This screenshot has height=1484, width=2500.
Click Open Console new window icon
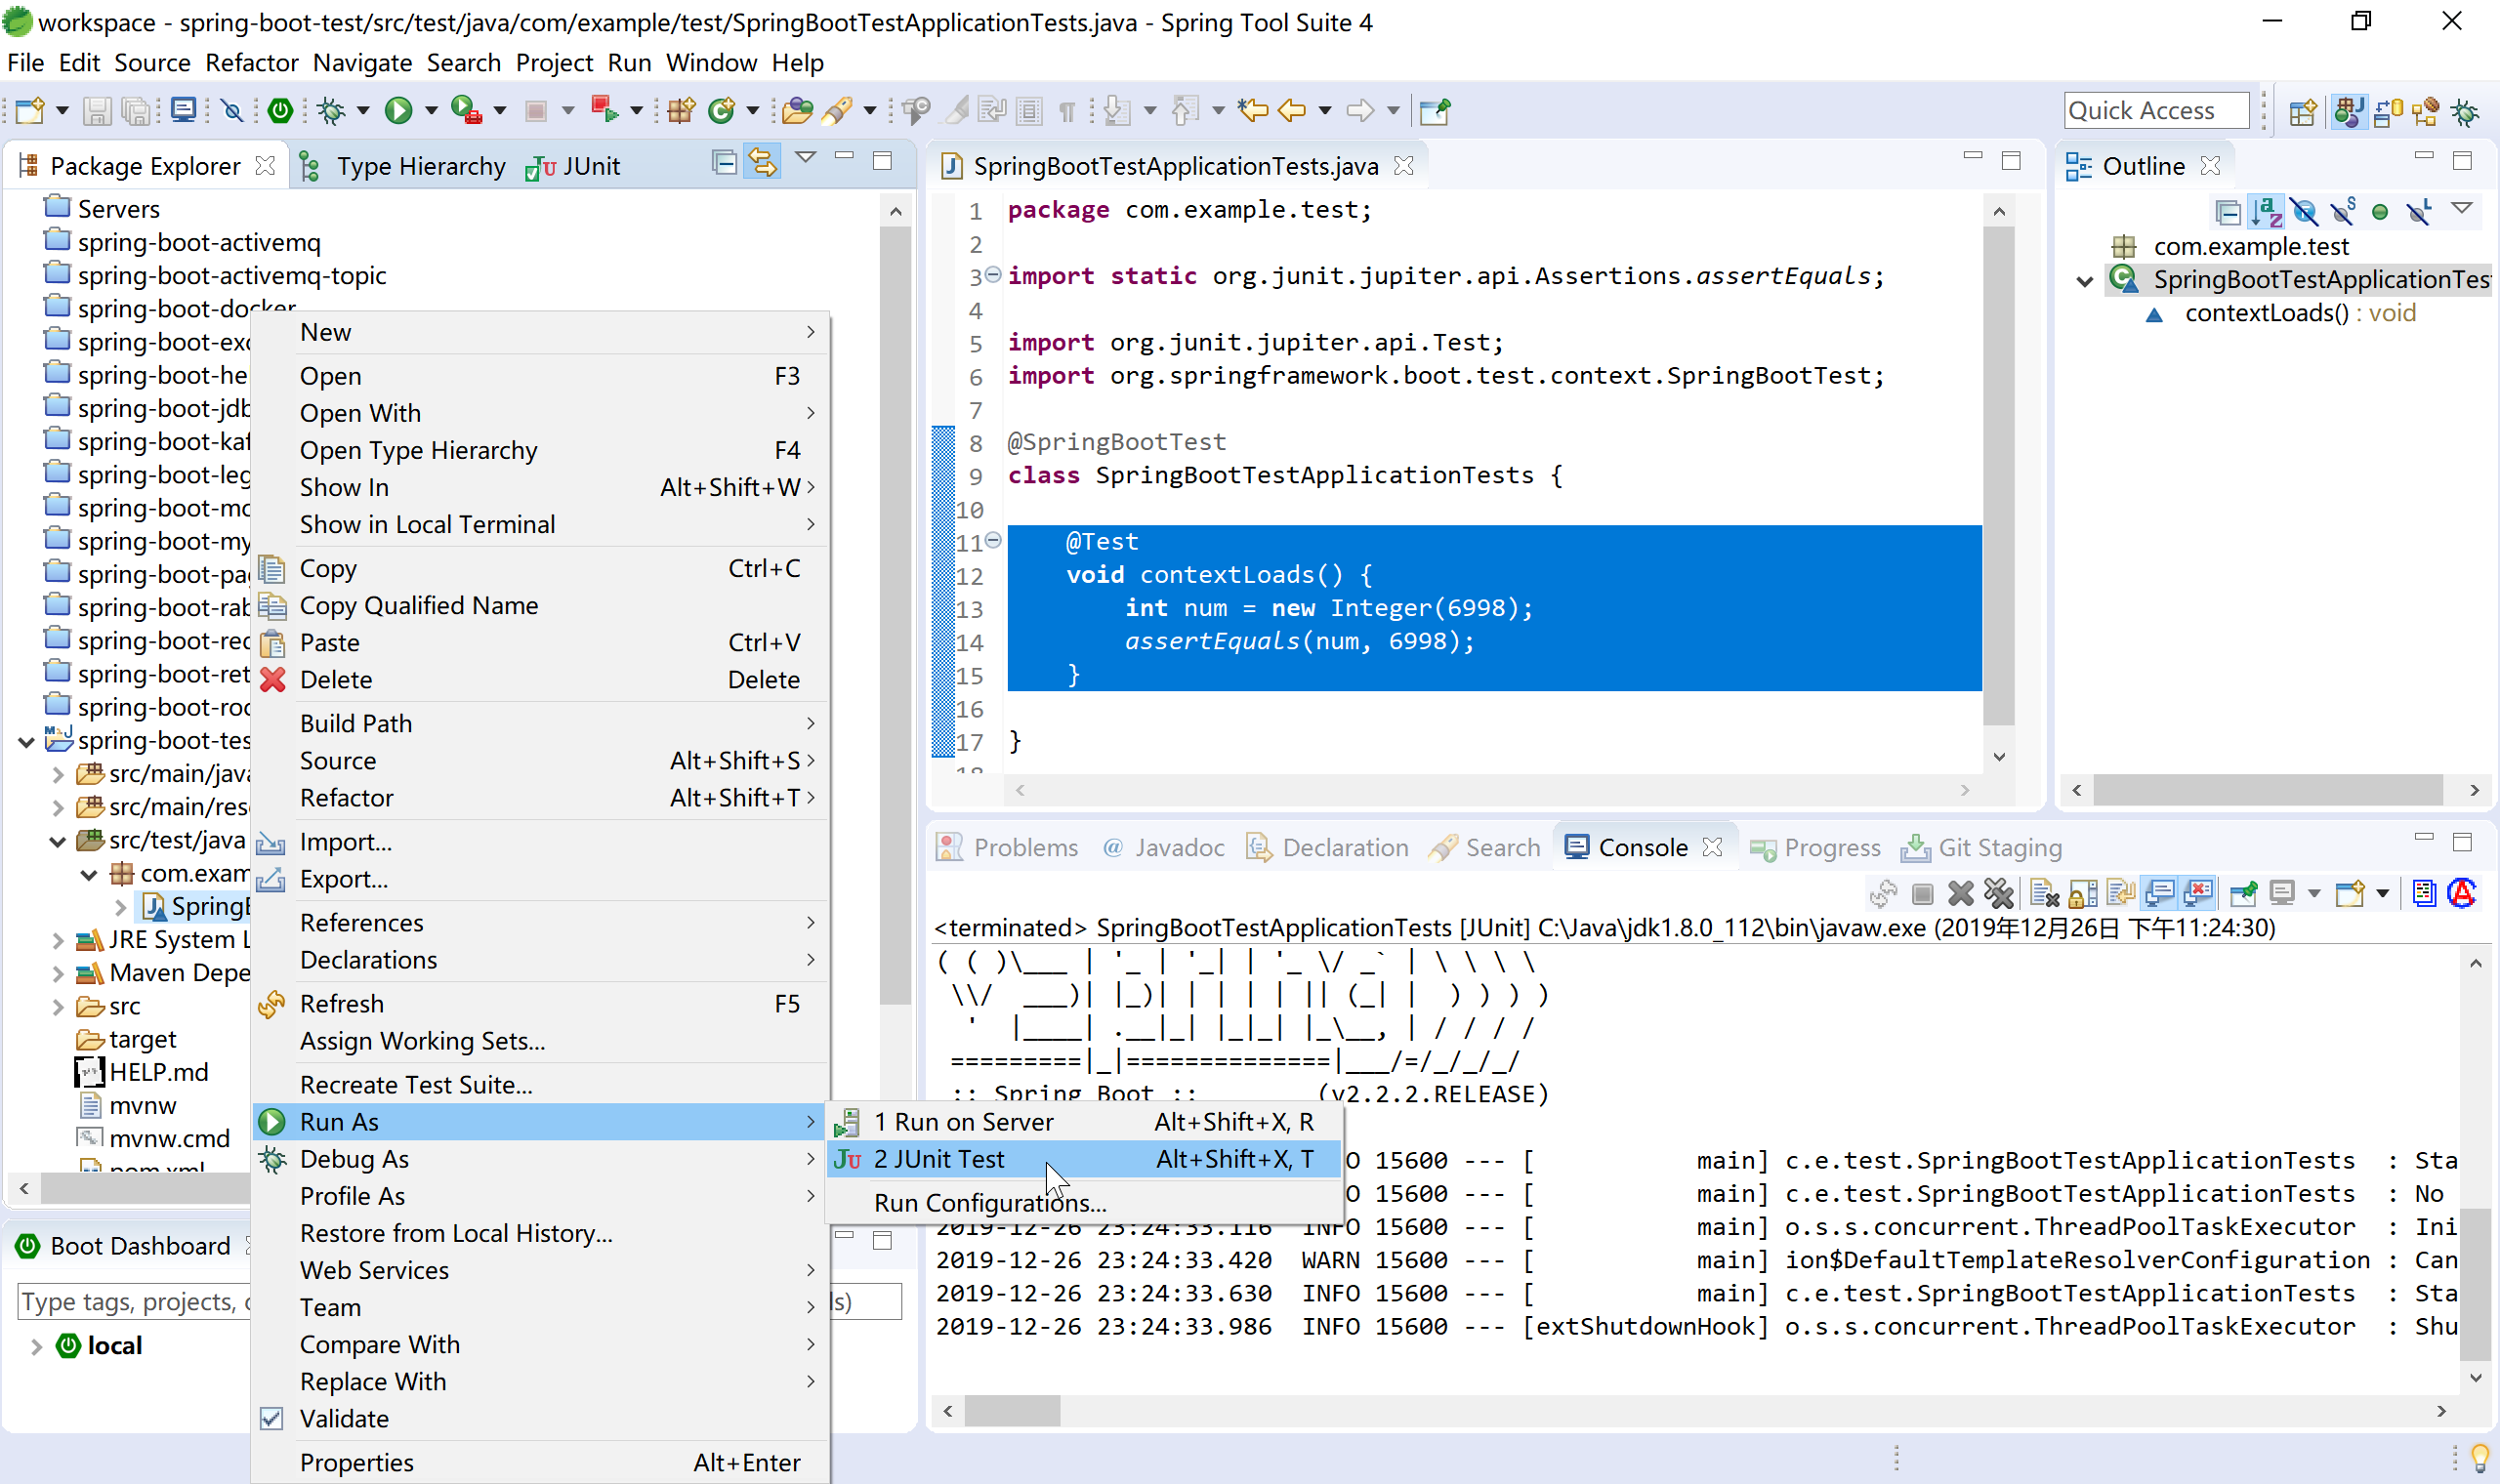pos(2350,893)
